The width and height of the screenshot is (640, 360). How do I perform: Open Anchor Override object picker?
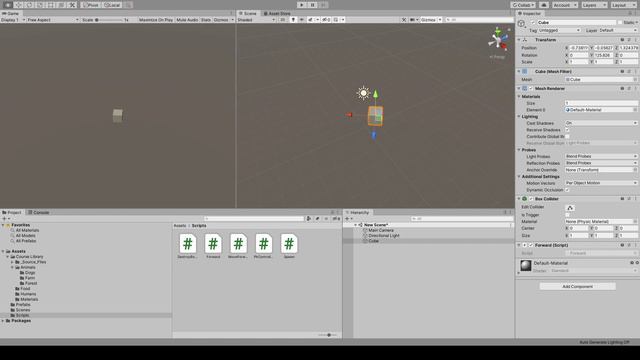(x=635, y=170)
